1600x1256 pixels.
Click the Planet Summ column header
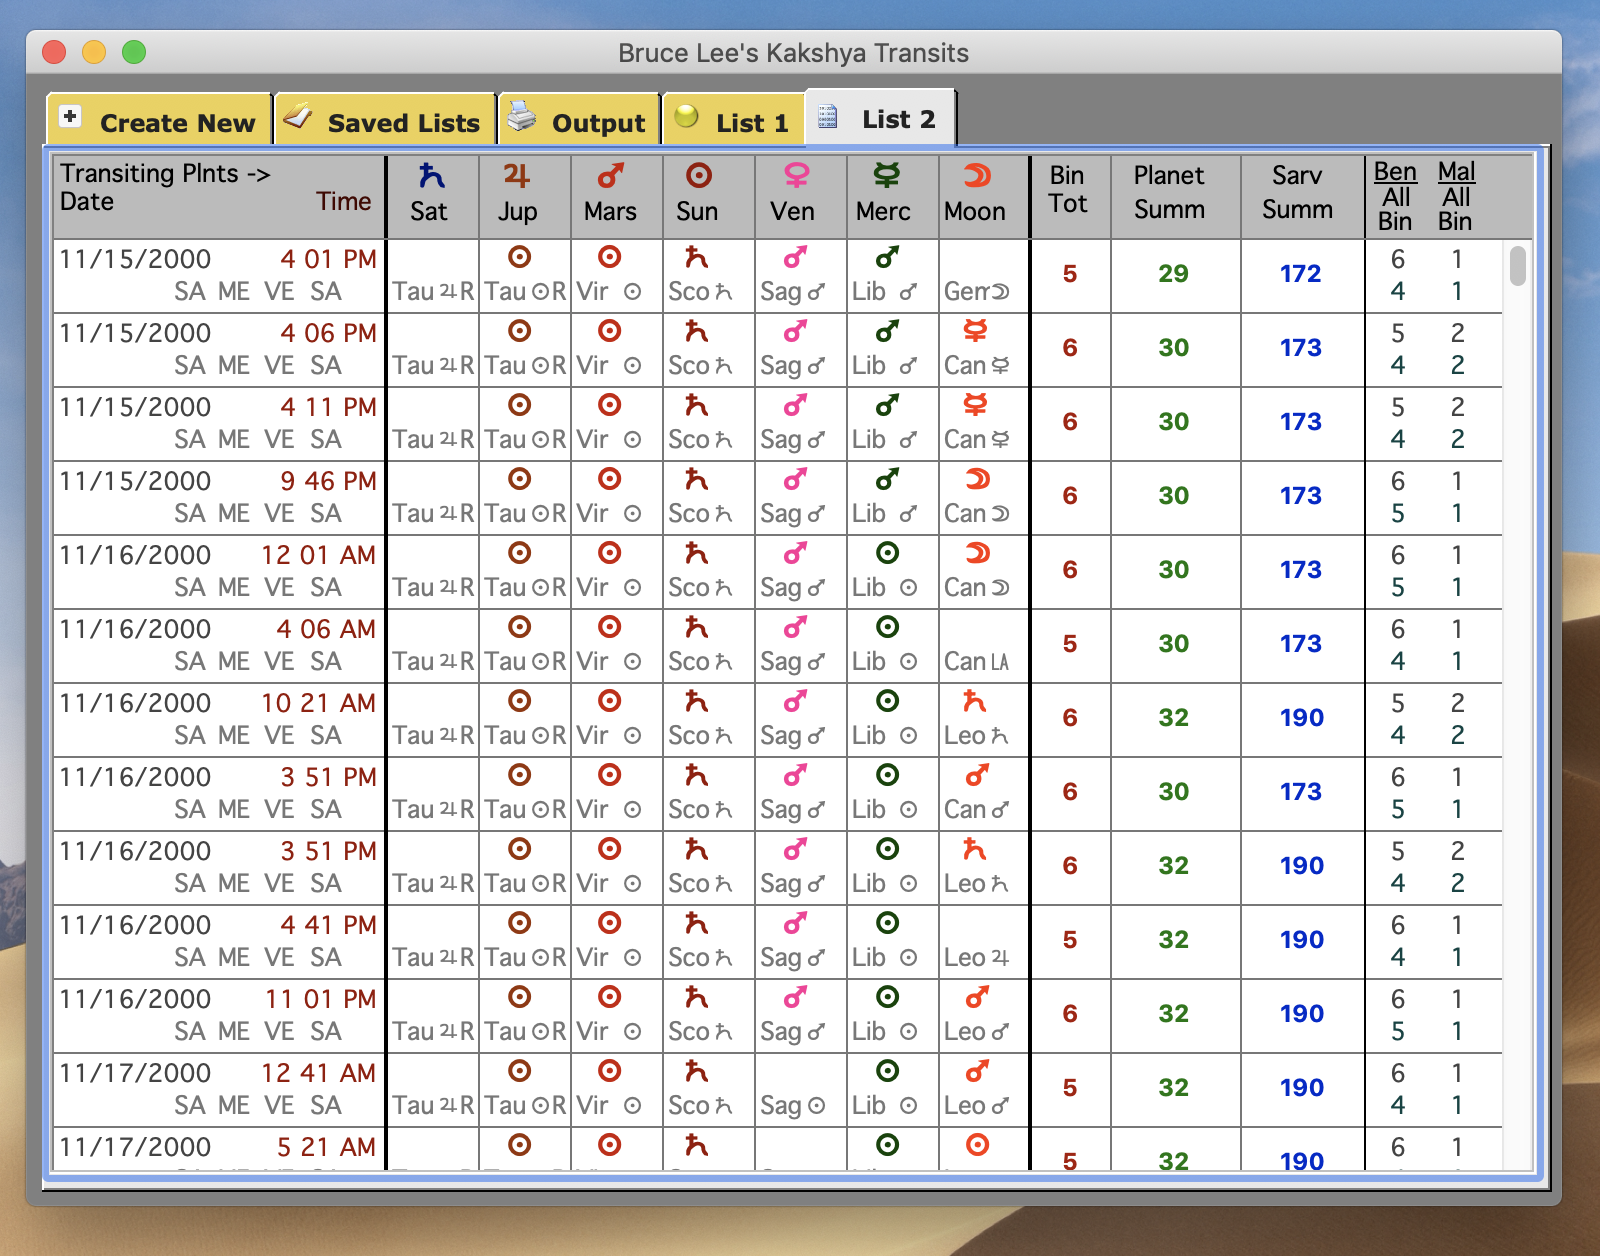coord(1169,193)
